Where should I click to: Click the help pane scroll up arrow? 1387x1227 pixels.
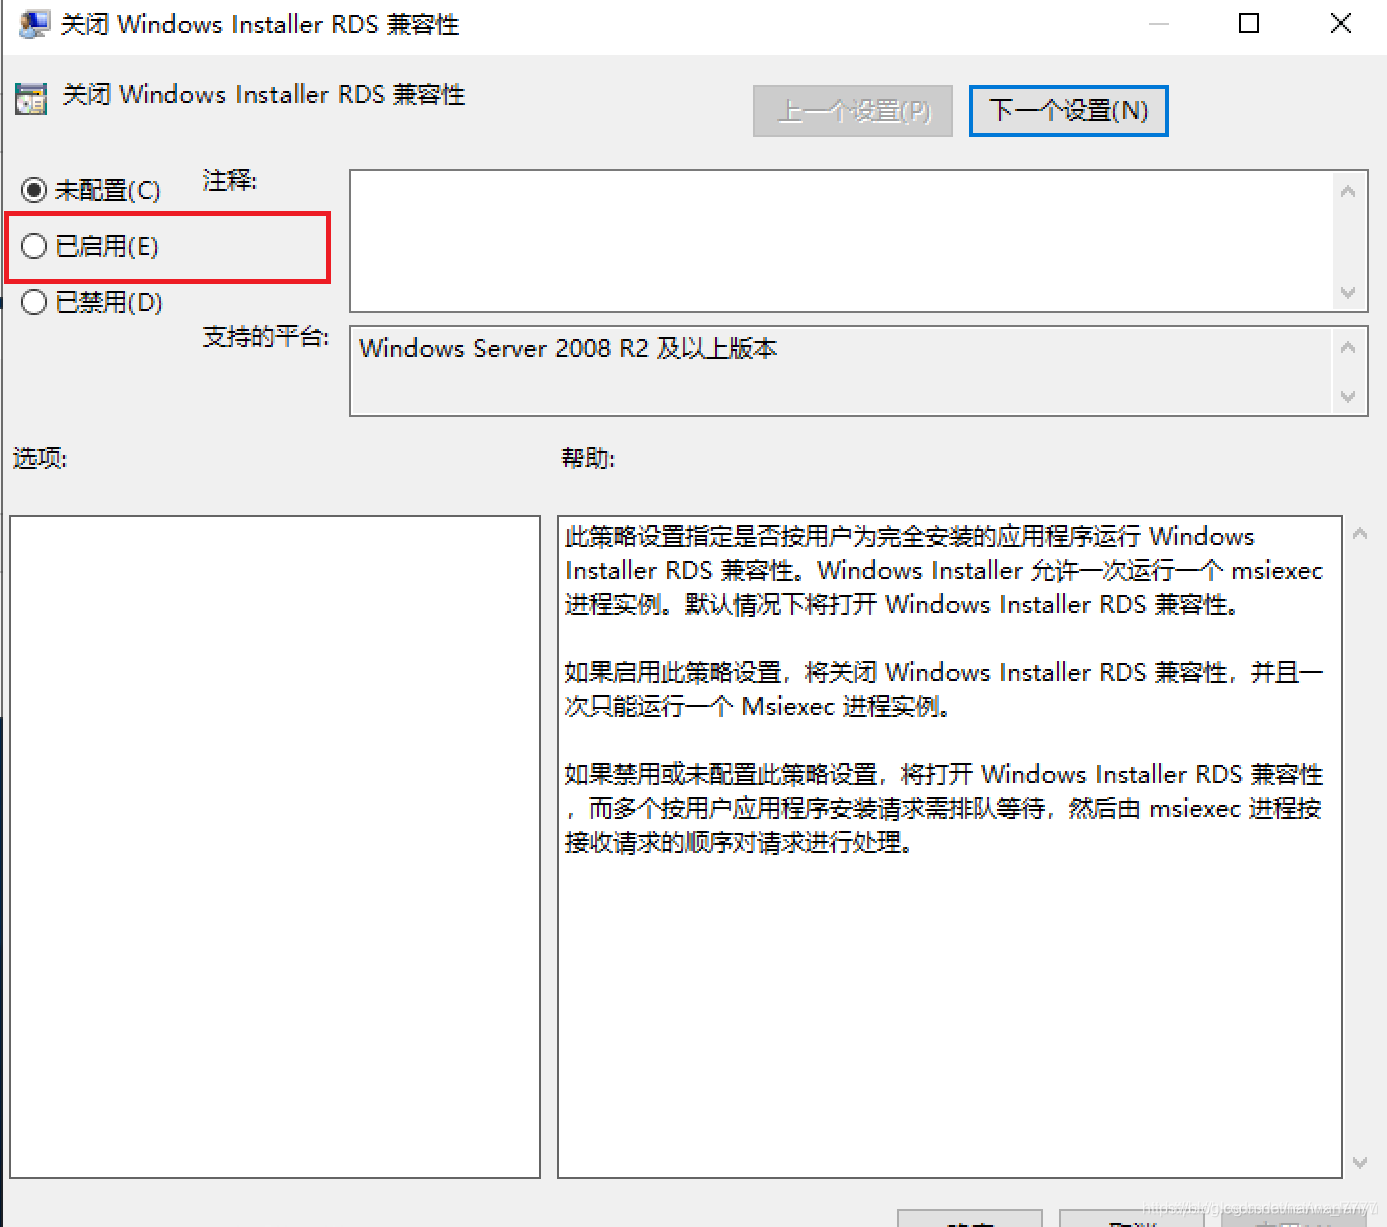click(1360, 533)
